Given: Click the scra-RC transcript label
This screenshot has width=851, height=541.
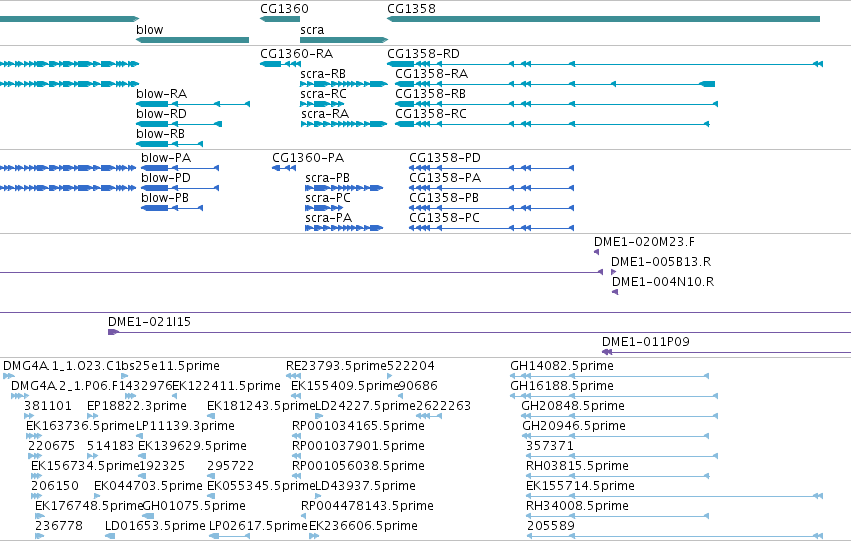Looking at the screenshot, I should [323, 94].
